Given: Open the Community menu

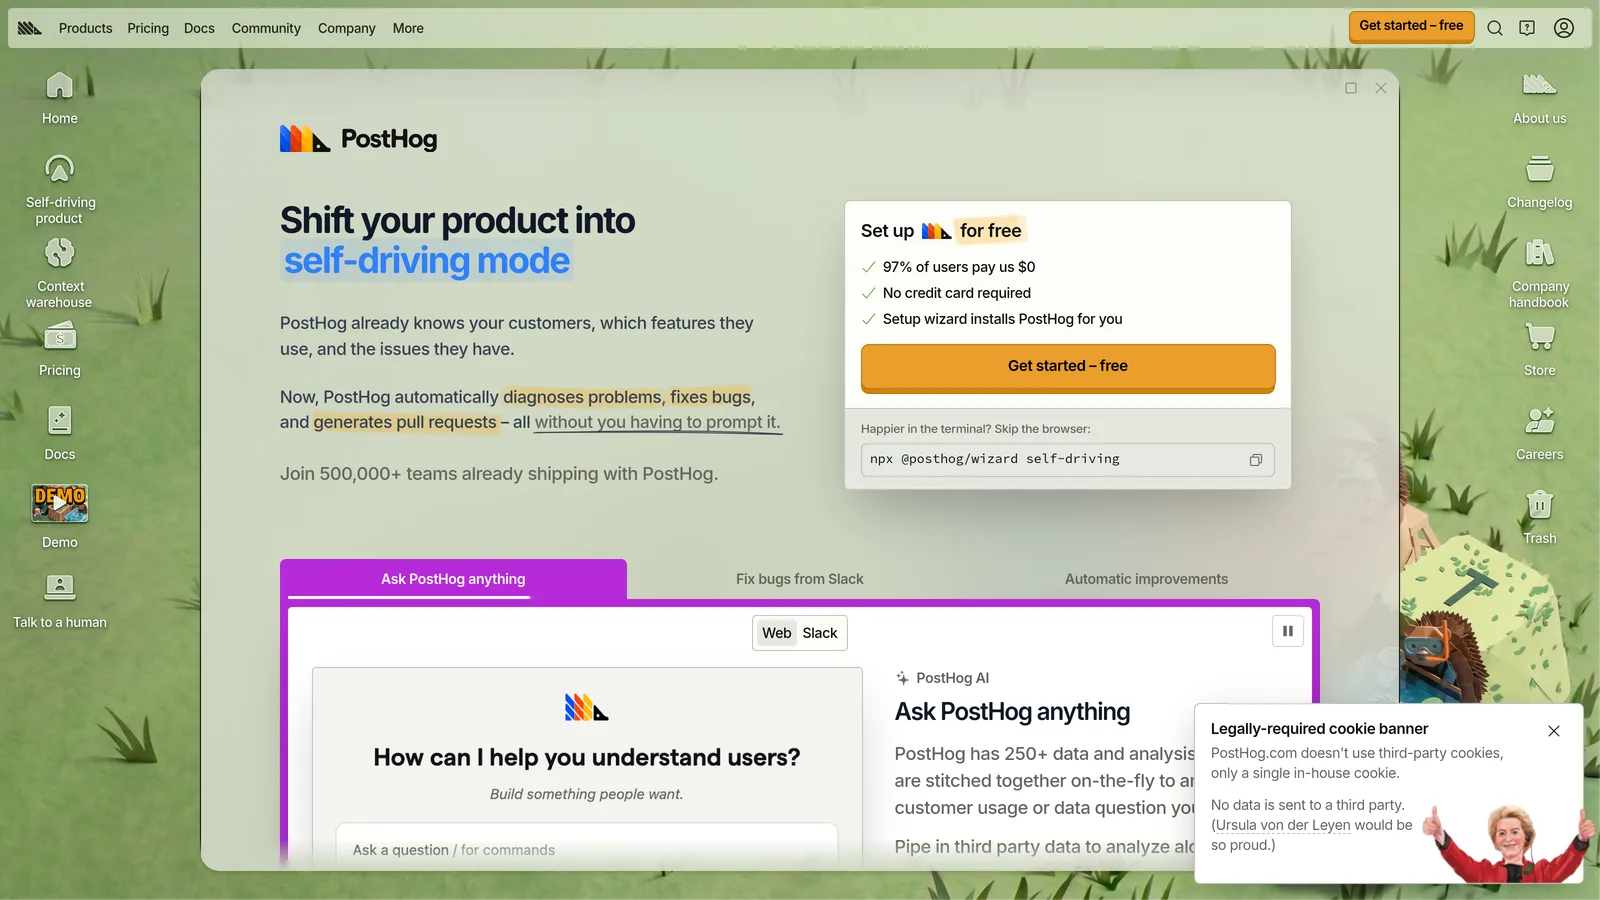Looking at the screenshot, I should point(266,28).
